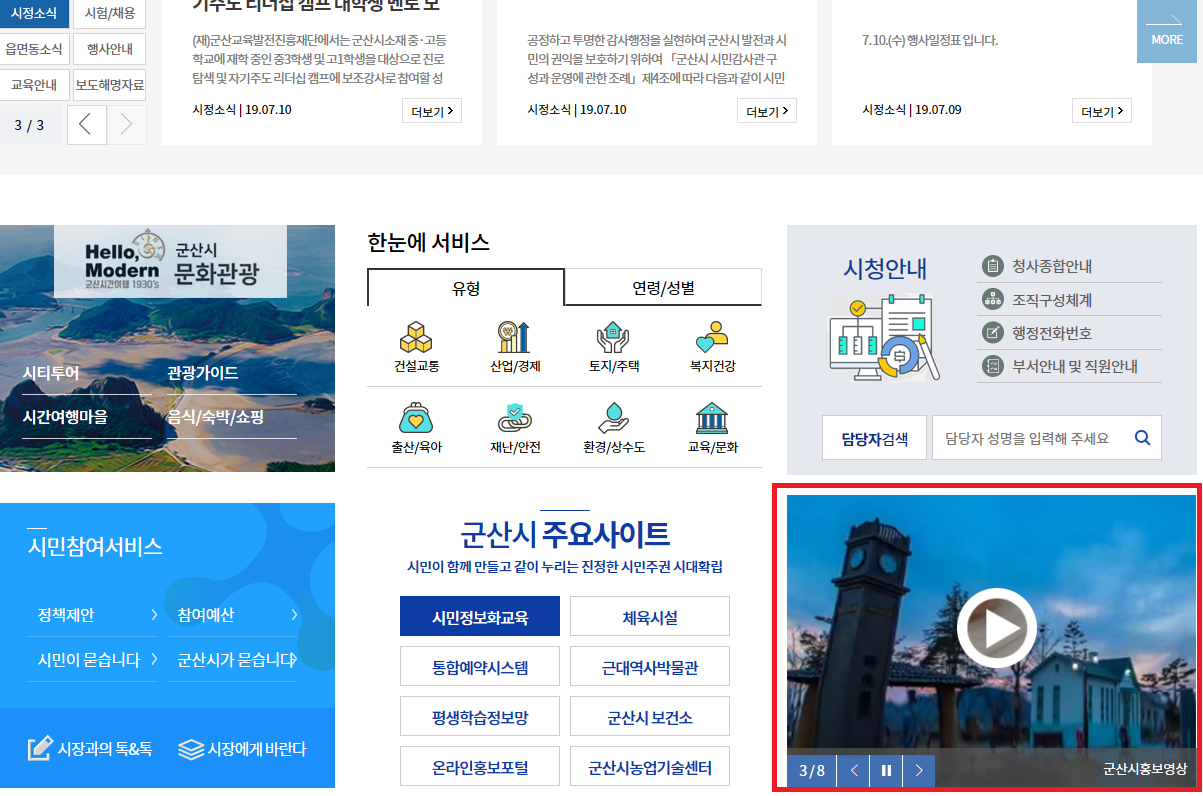Open the 환경/상수도 water drop icon
This screenshot has width=1203, height=796.
pos(613,418)
